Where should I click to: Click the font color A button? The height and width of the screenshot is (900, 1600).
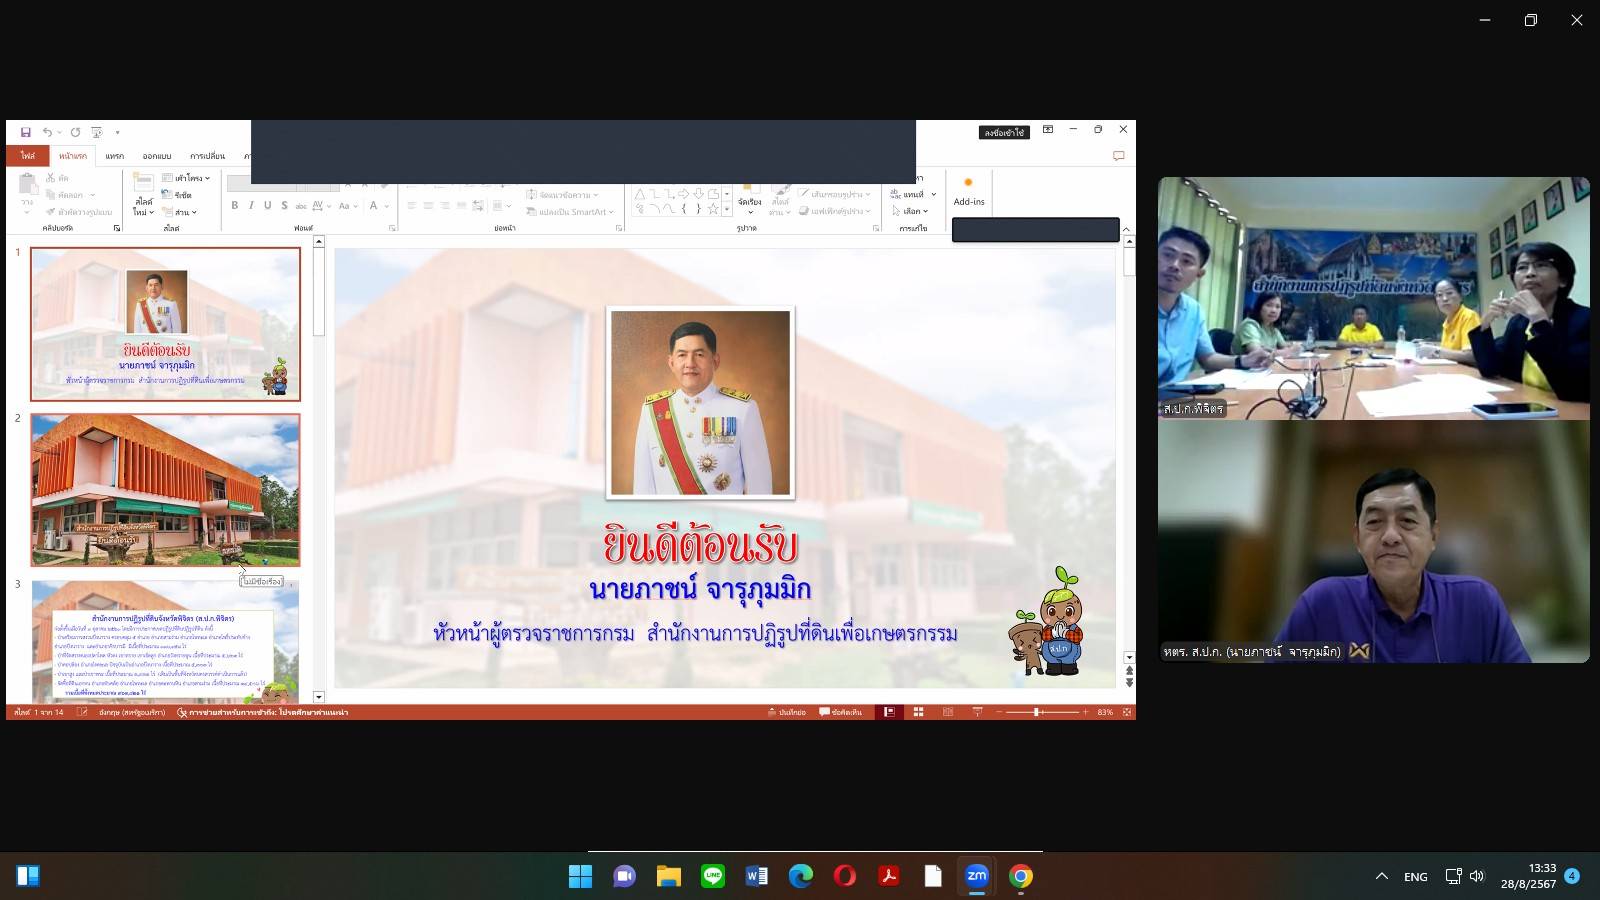pos(374,206)
